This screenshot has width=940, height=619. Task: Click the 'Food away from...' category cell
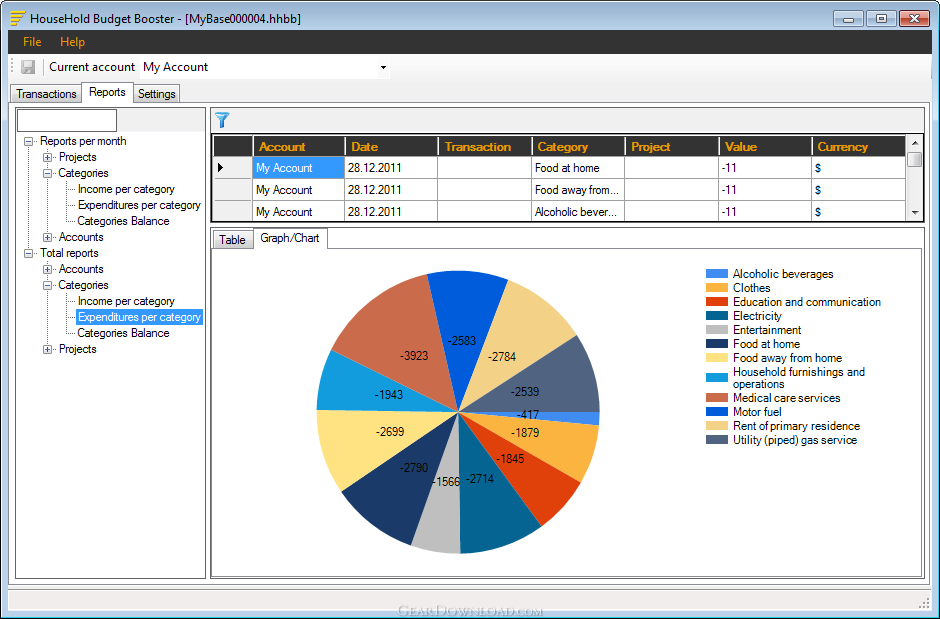(x=578, y=190)
